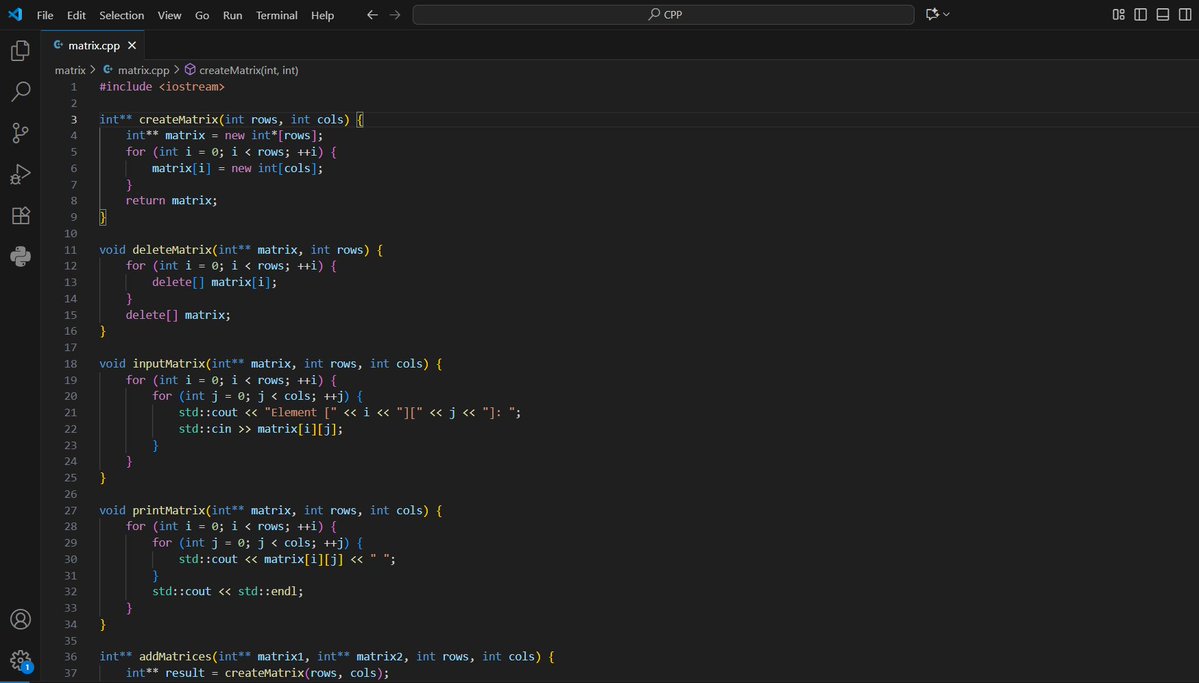1199x683 pixels.
Task: Click 'return matrix;' on line 8
Action: pos(171,200)
